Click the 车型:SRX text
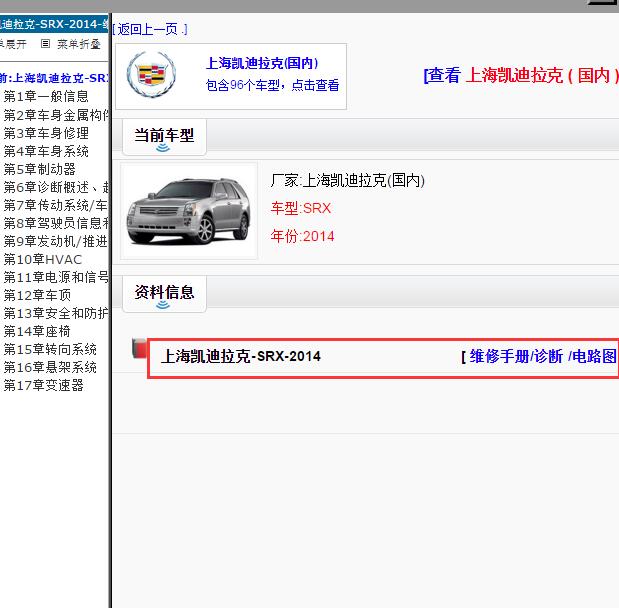The height and width of the screenshot is (608, 619). pos(301,208)
